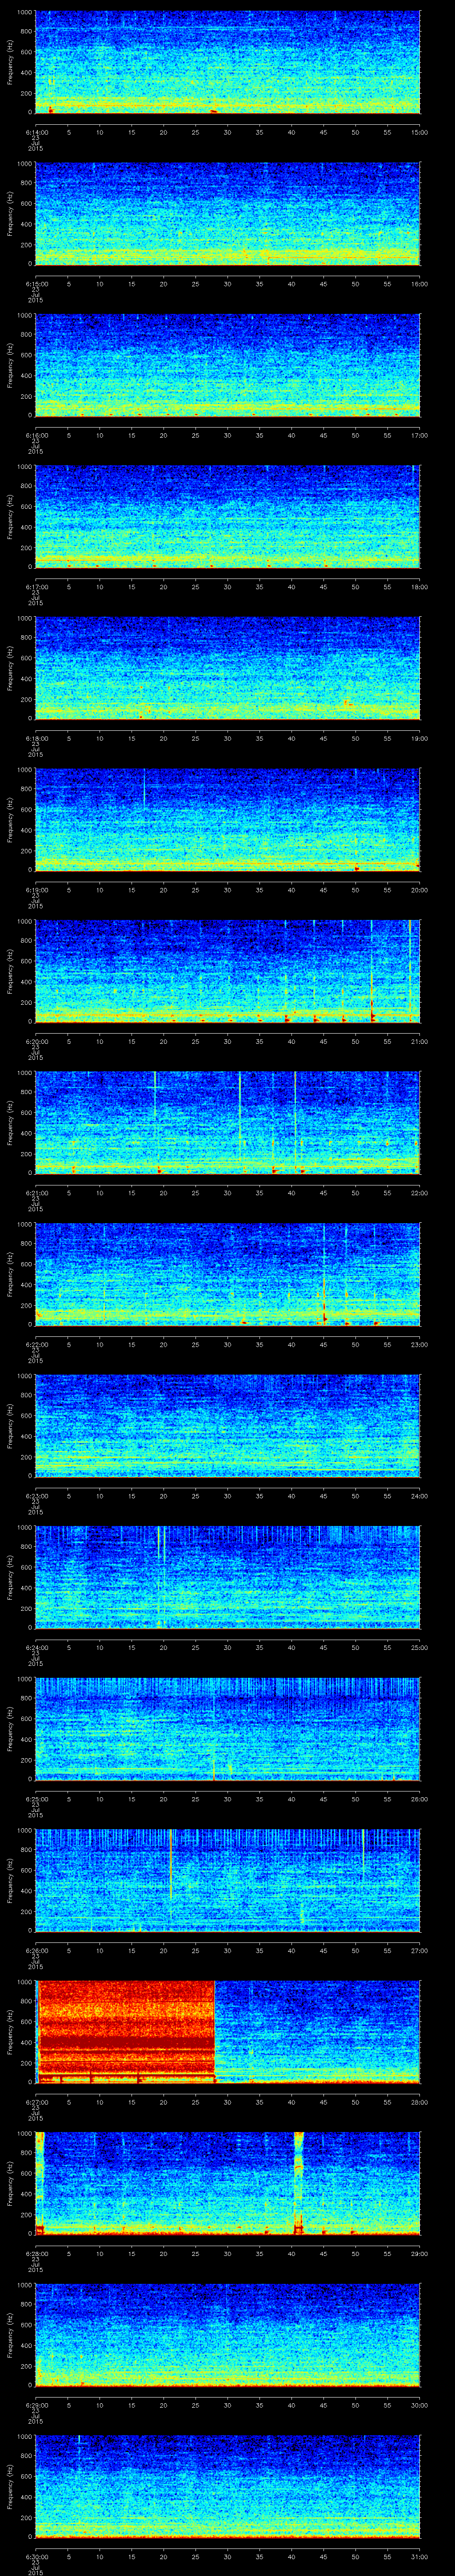The image size is (455, 2576).
Task: Click the spectrogram panel beginning at 6:24:00
Action: [227, 1577]
